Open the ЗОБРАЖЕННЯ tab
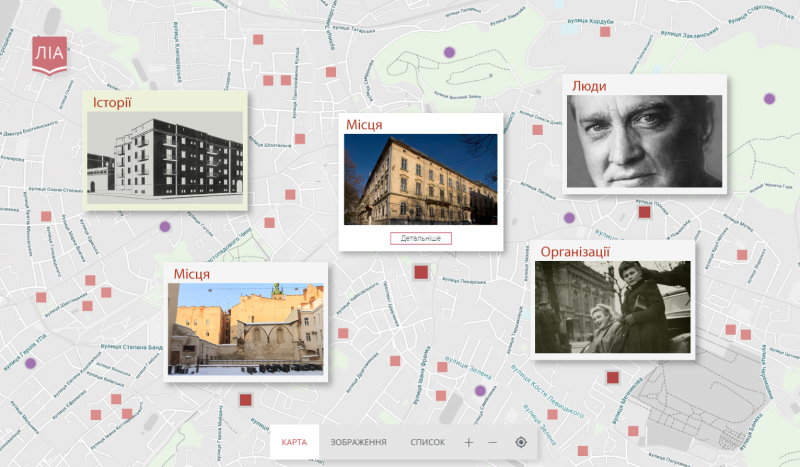Viewport: 800px width, 467px height. click(358, 442)
